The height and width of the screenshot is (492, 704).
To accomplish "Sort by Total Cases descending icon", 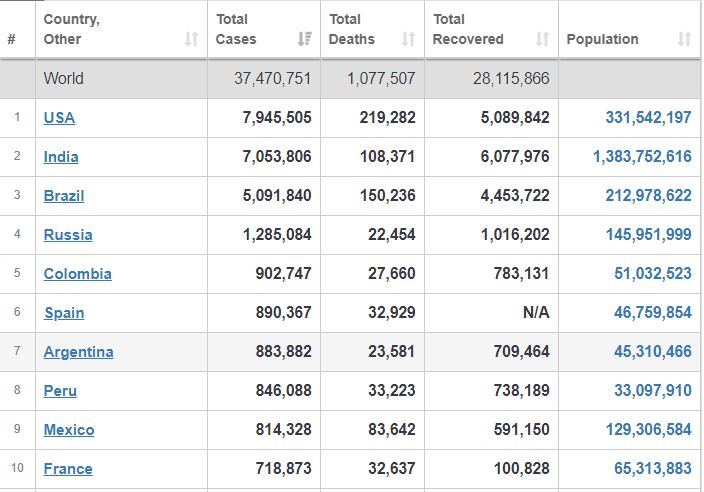I will tap(305, 39).
